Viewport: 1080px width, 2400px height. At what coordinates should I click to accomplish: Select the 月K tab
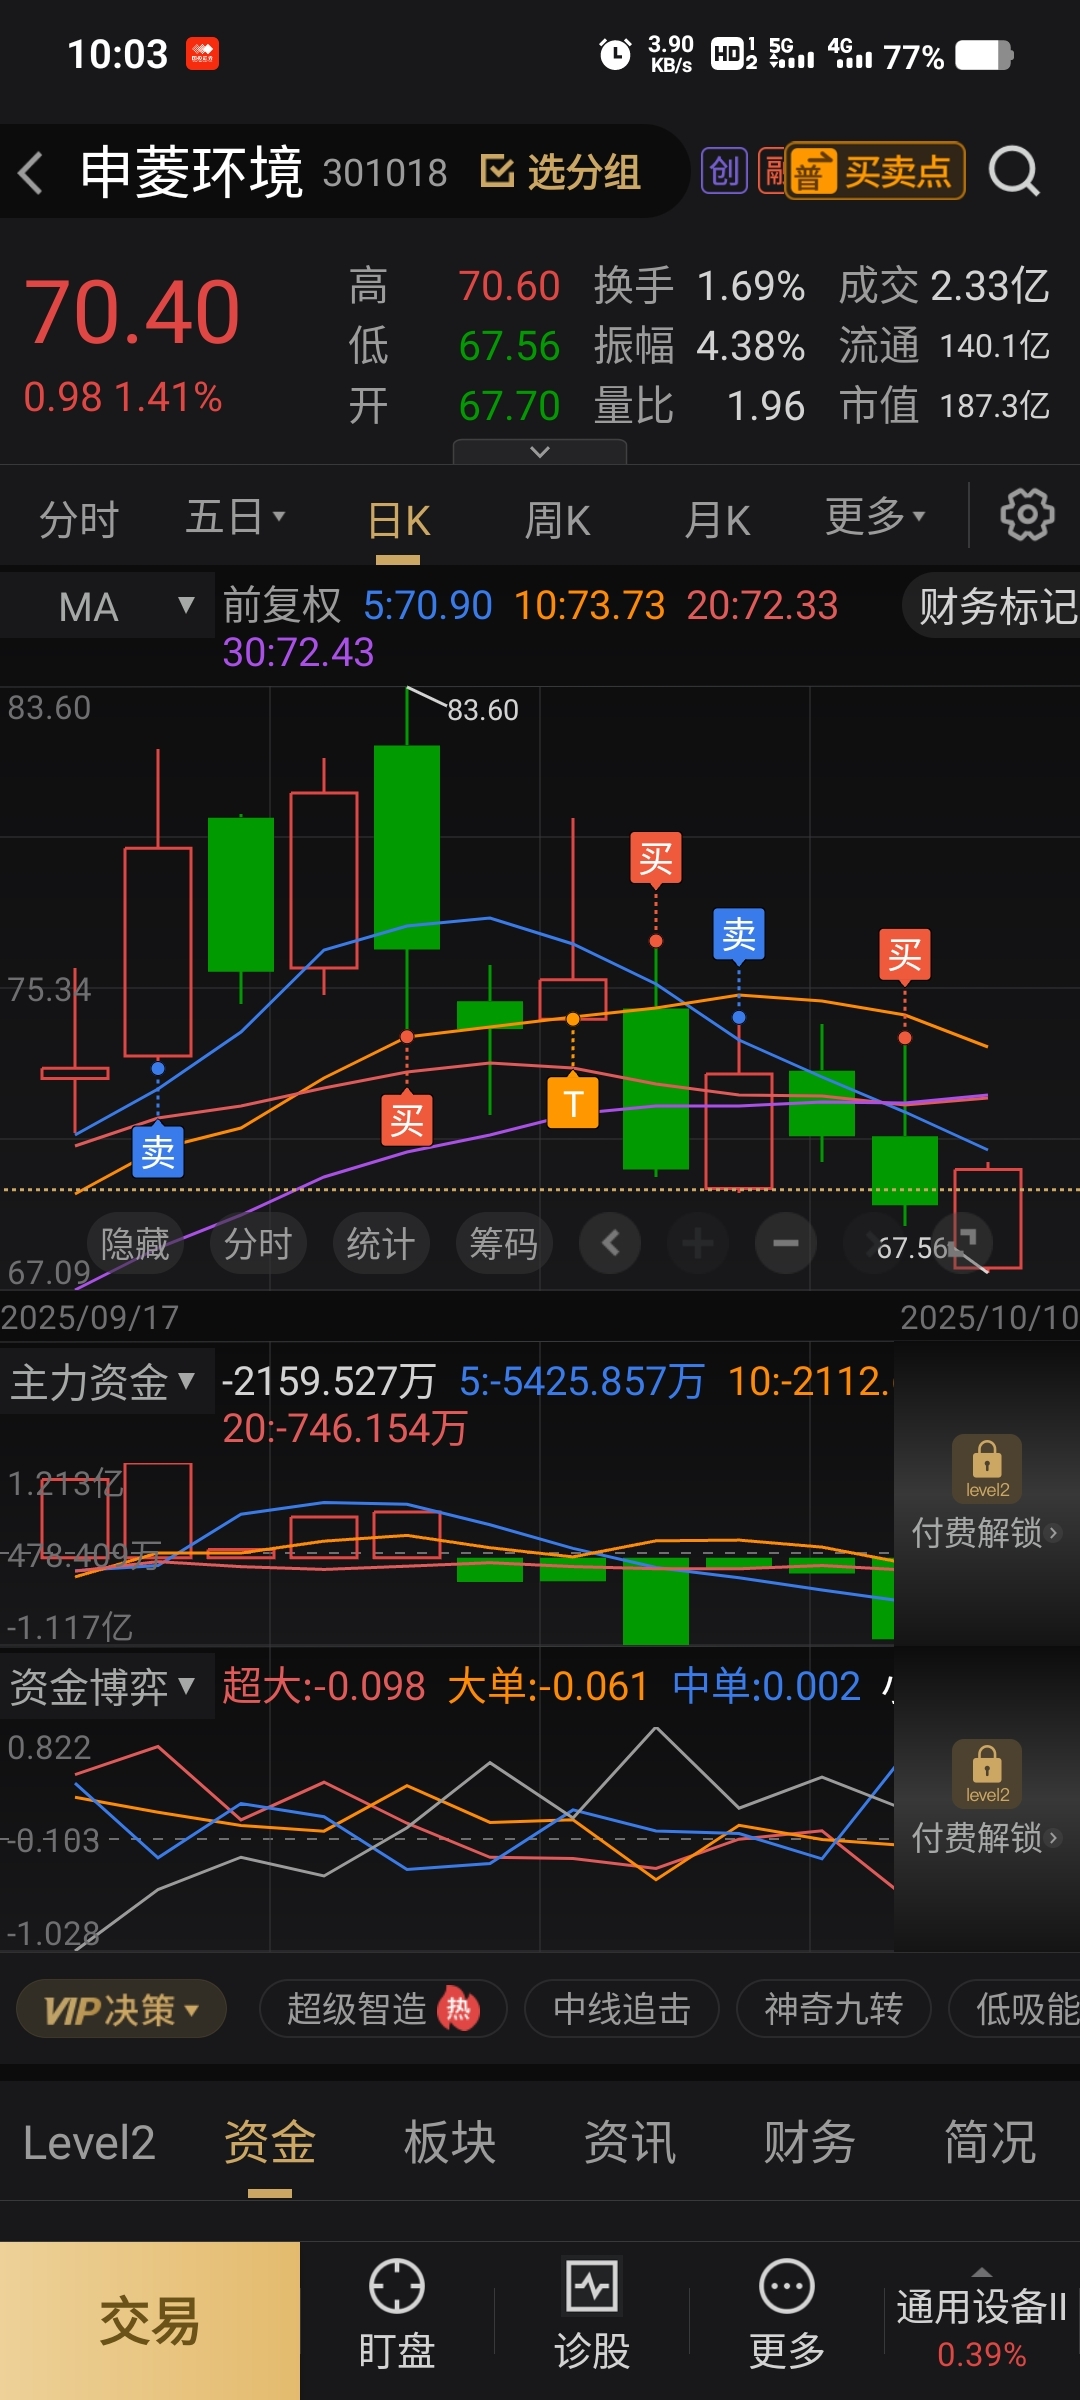pos(717,520)
